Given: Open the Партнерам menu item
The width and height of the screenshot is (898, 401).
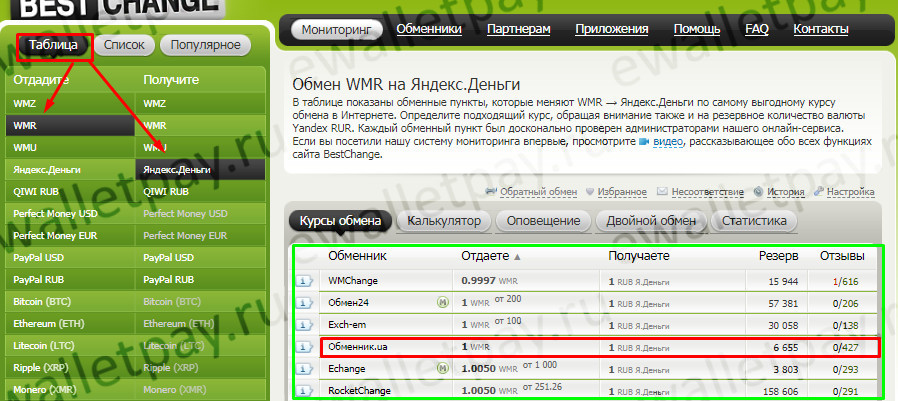Looking at the screenshot, I should click(x=518, y=29).
